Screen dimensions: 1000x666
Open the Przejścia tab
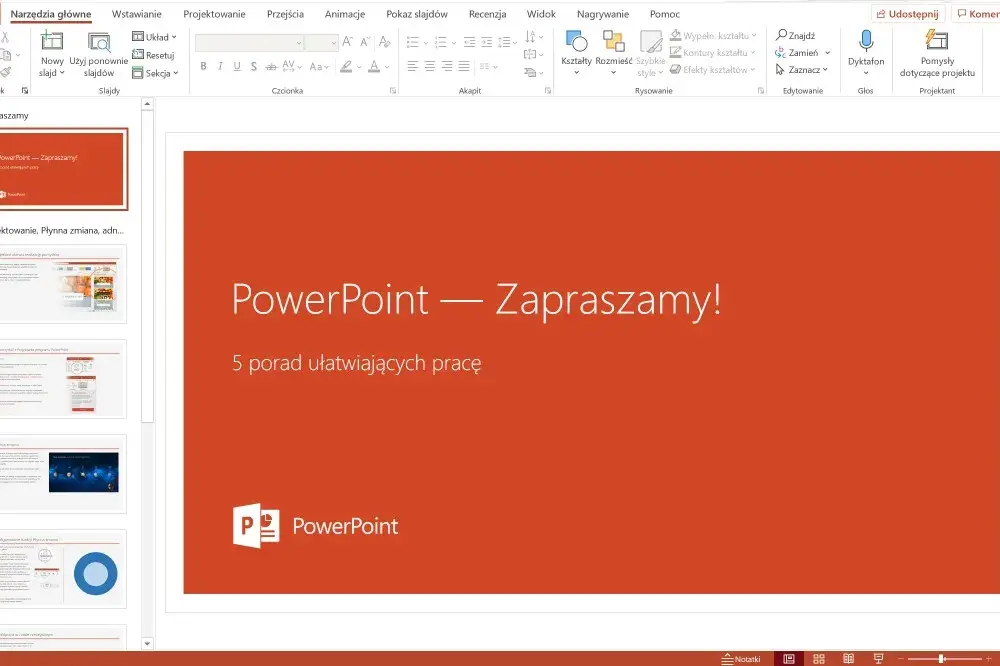(x=285, y=14)
